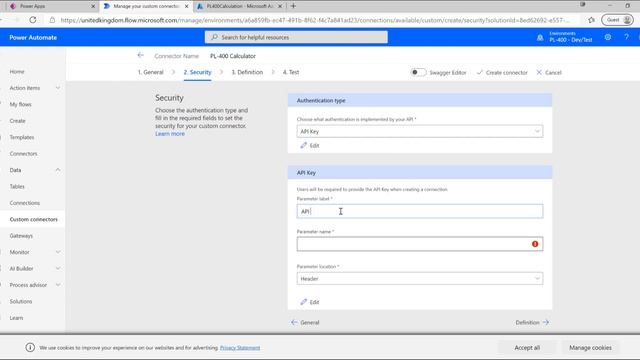Image resolution: width=640 pixels, height=360 pixels.
Task: Click the red error icon in Parameter name
Action: 535,244
